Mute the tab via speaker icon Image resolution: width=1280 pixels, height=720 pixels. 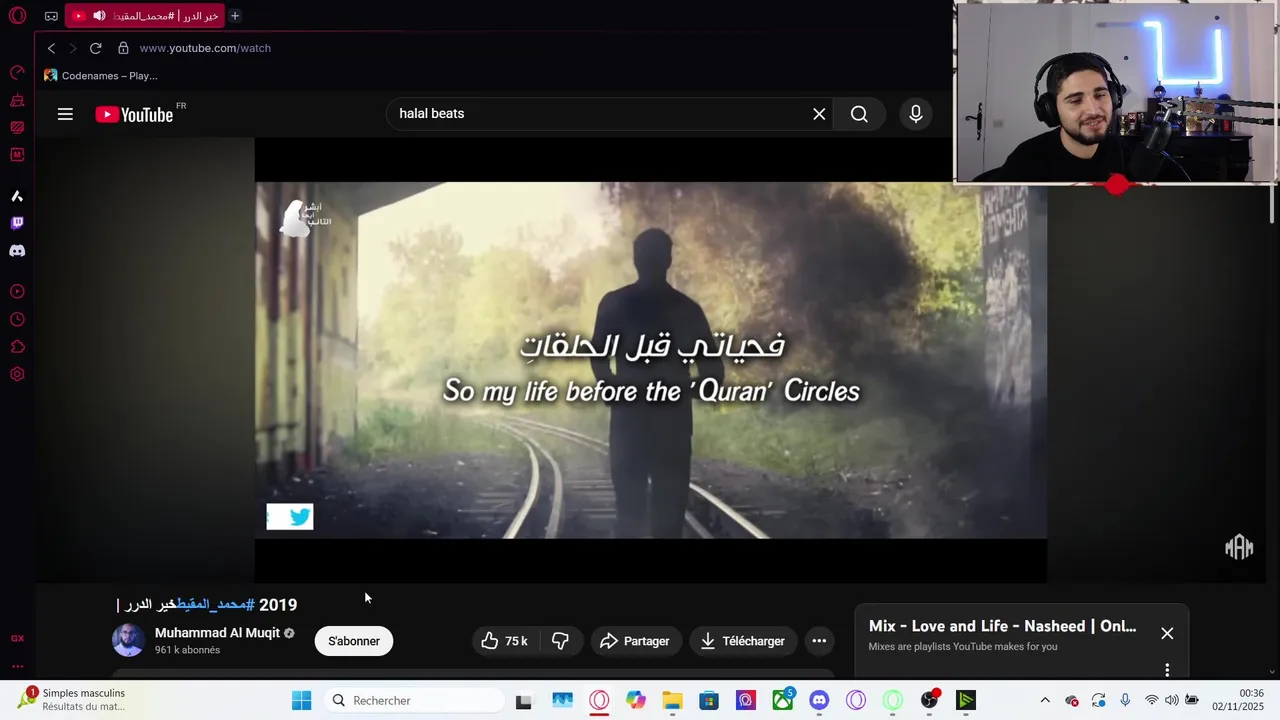[99, 16]
